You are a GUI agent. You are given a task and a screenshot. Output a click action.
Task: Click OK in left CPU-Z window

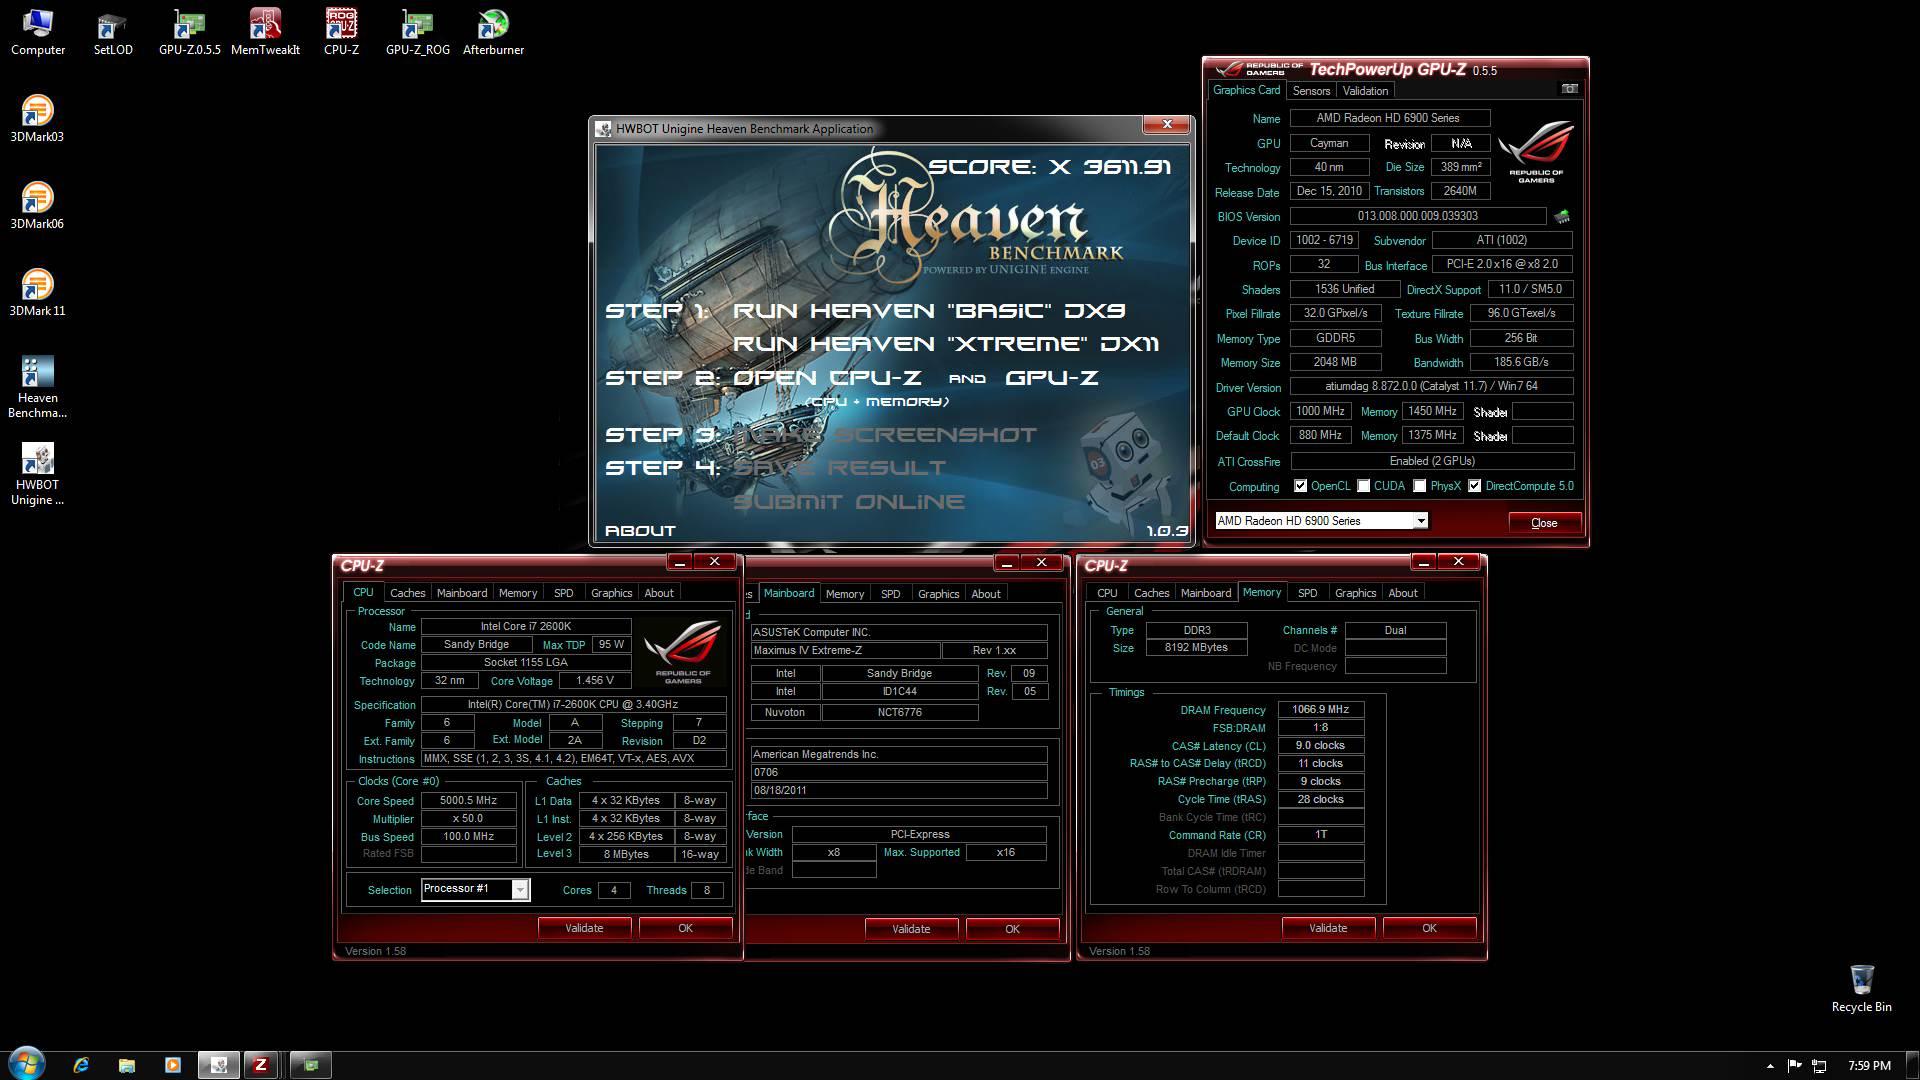point(685,928)
